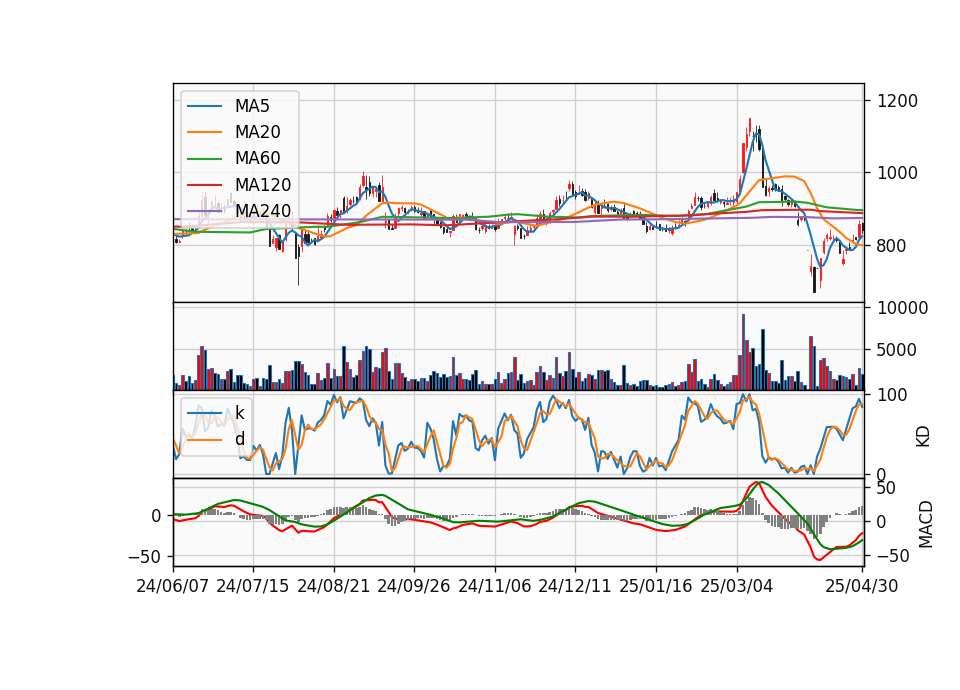Click the 24/11/06 date label

tap(495, 586)
